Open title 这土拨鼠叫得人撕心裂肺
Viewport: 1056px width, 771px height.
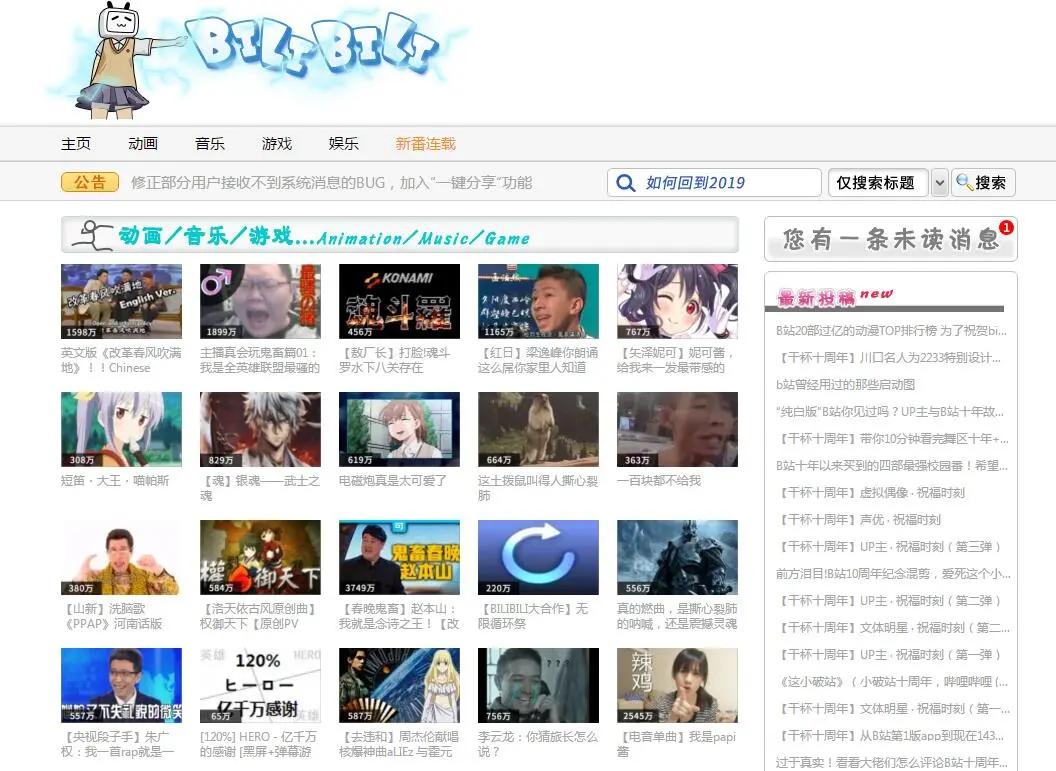(538, 488)
